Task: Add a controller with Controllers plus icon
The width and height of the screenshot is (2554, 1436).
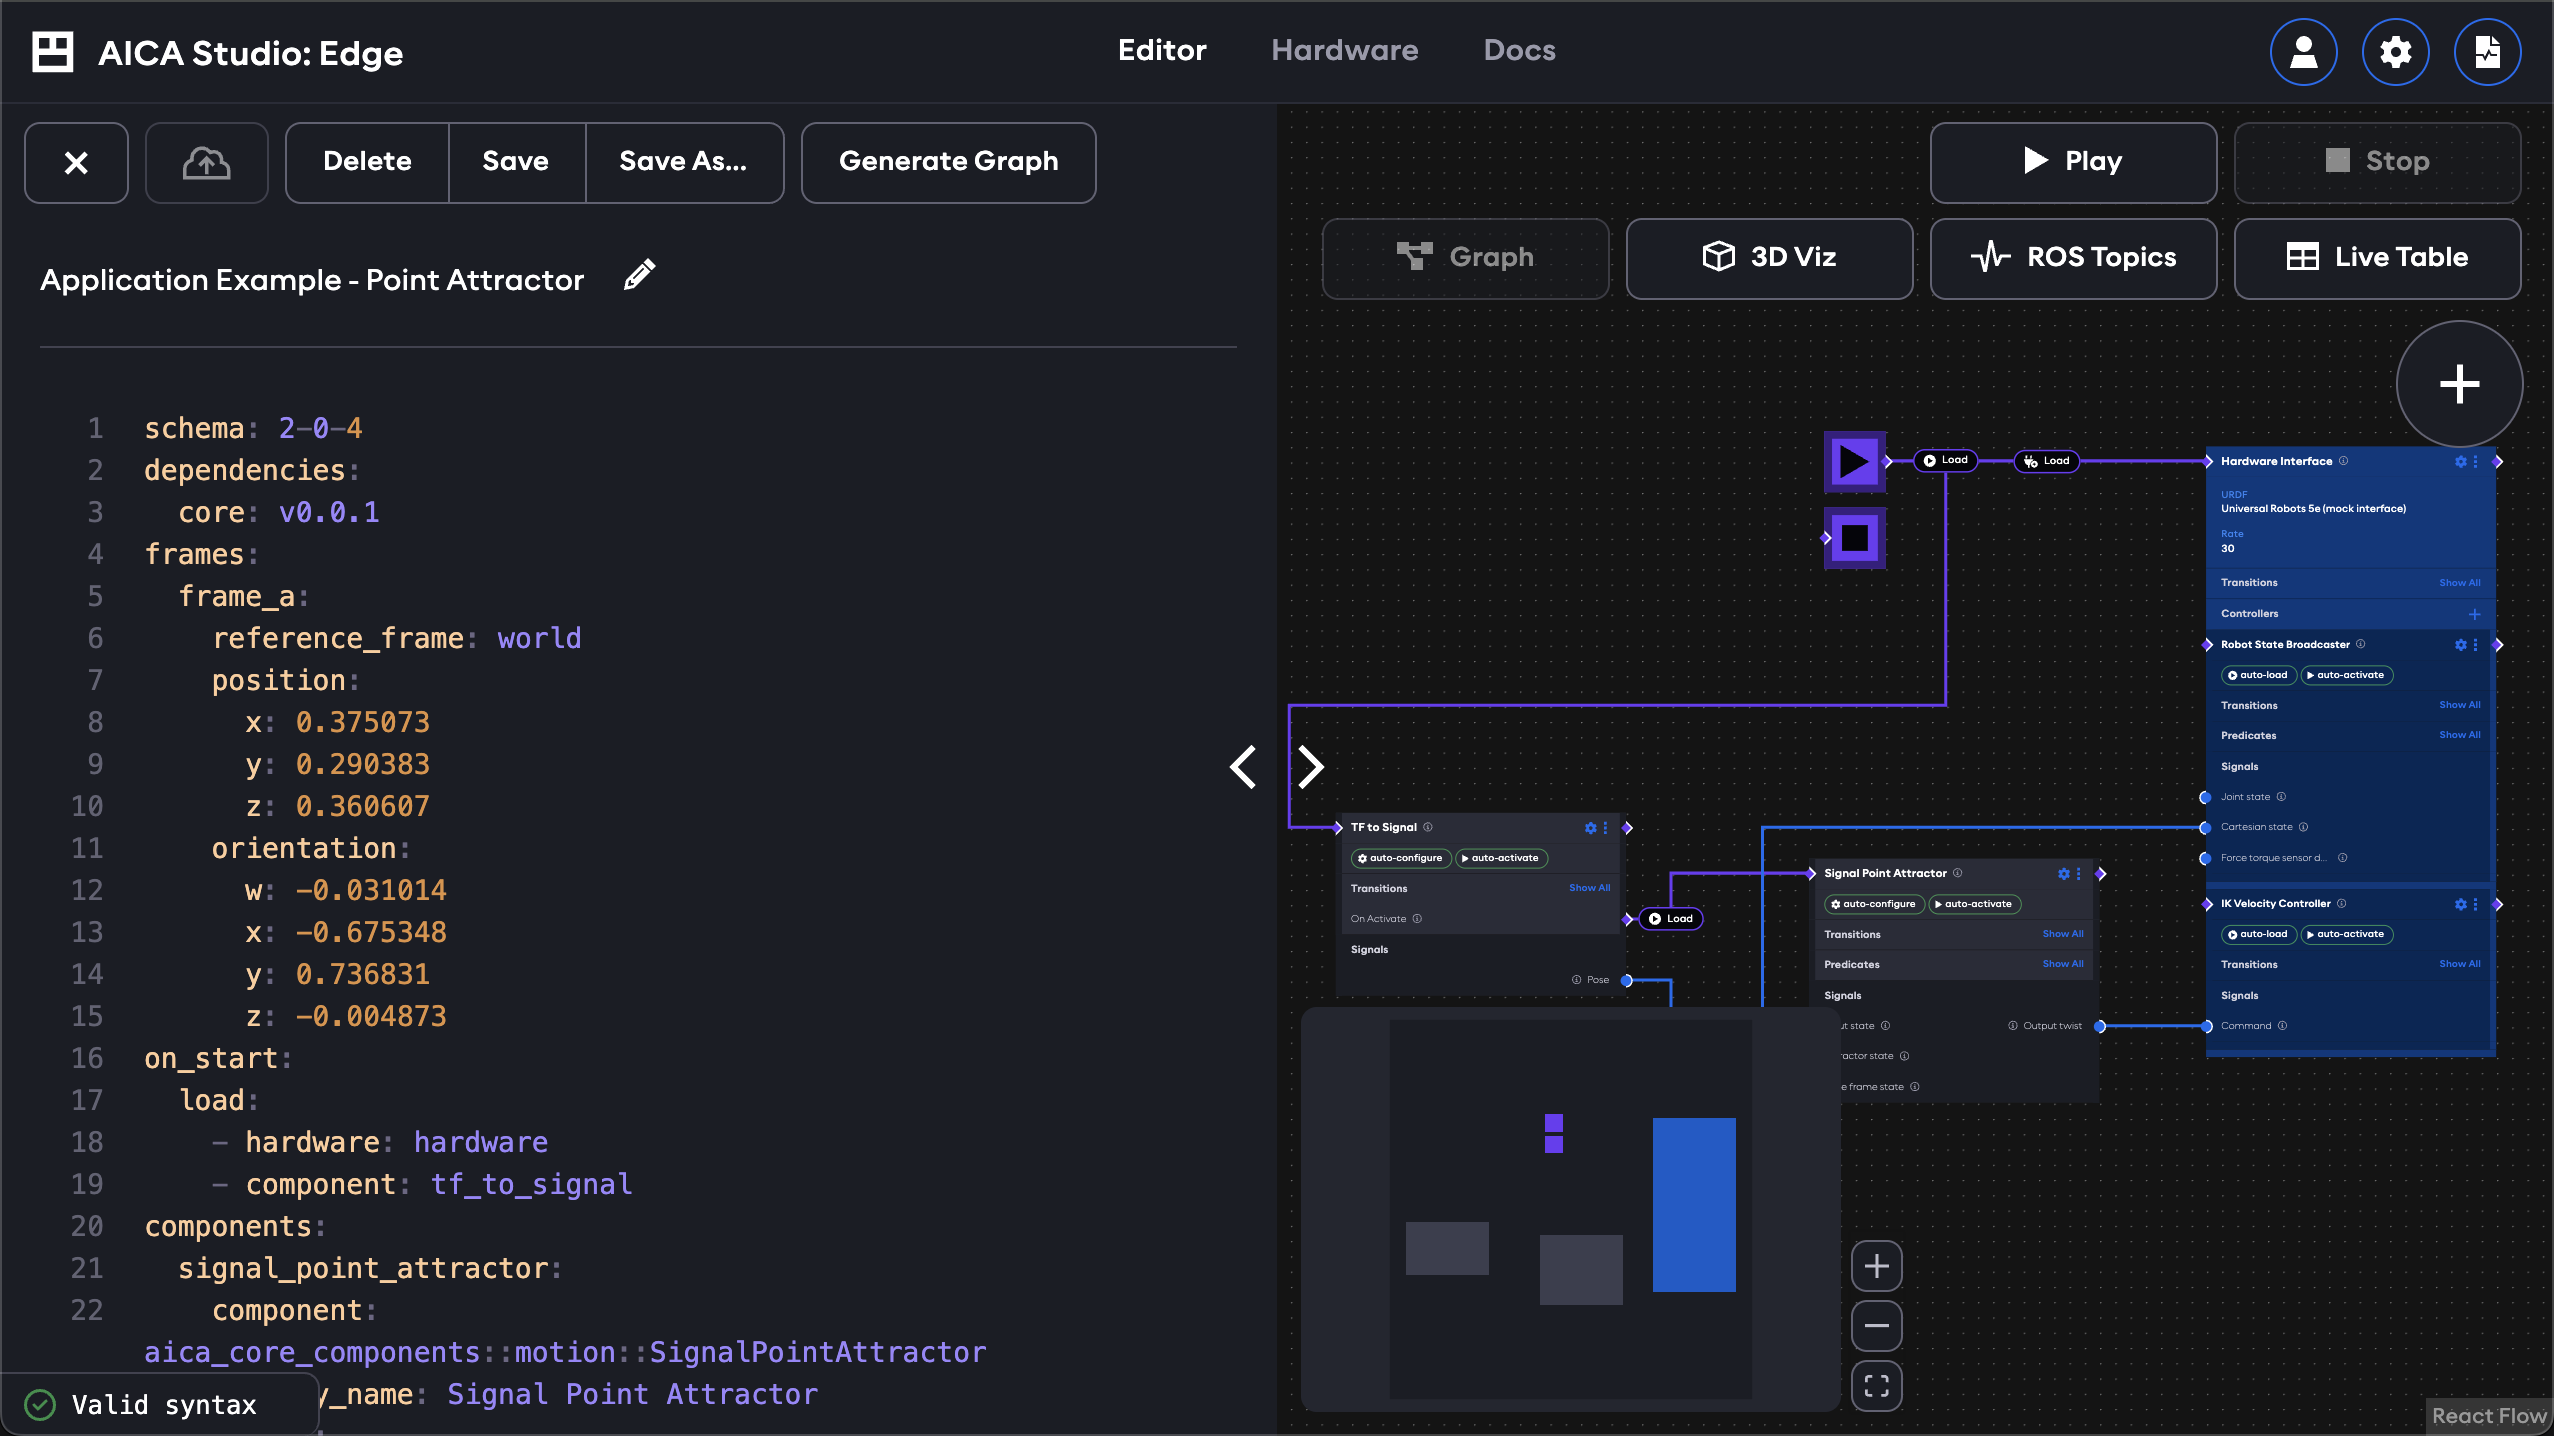Action: tap(2474, 614)
